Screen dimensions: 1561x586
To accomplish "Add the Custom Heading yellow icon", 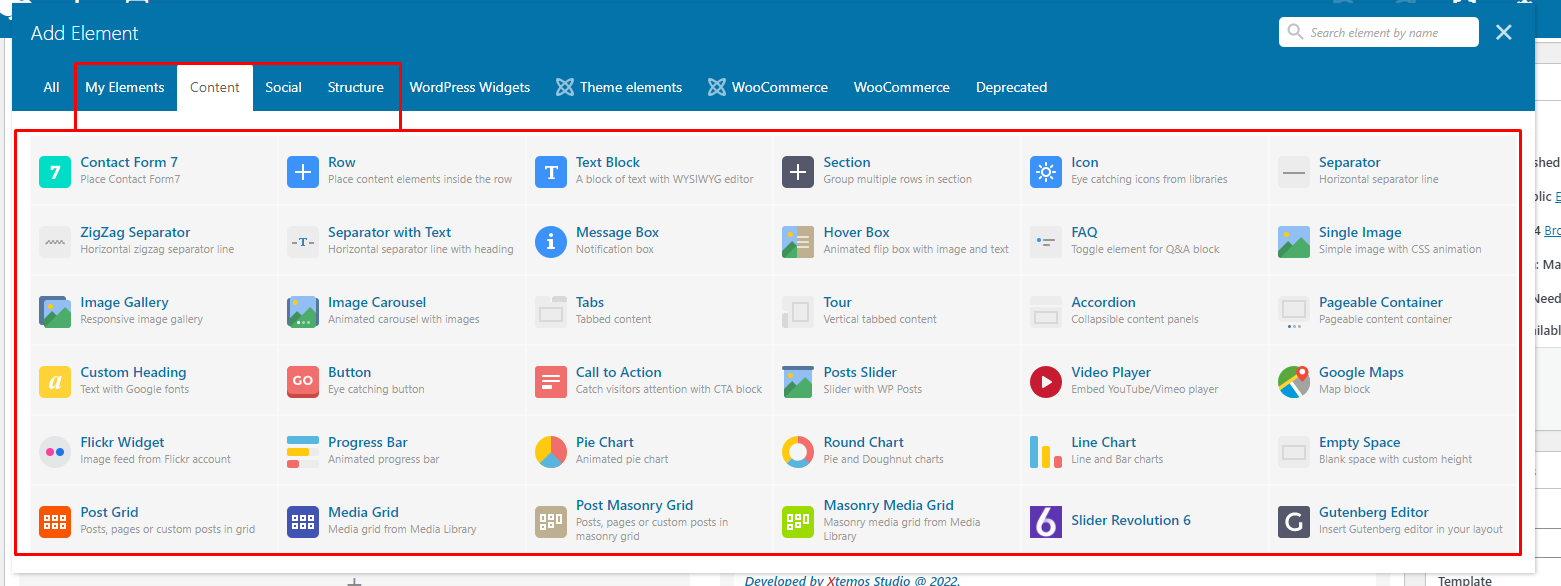I will coord(55,382).
